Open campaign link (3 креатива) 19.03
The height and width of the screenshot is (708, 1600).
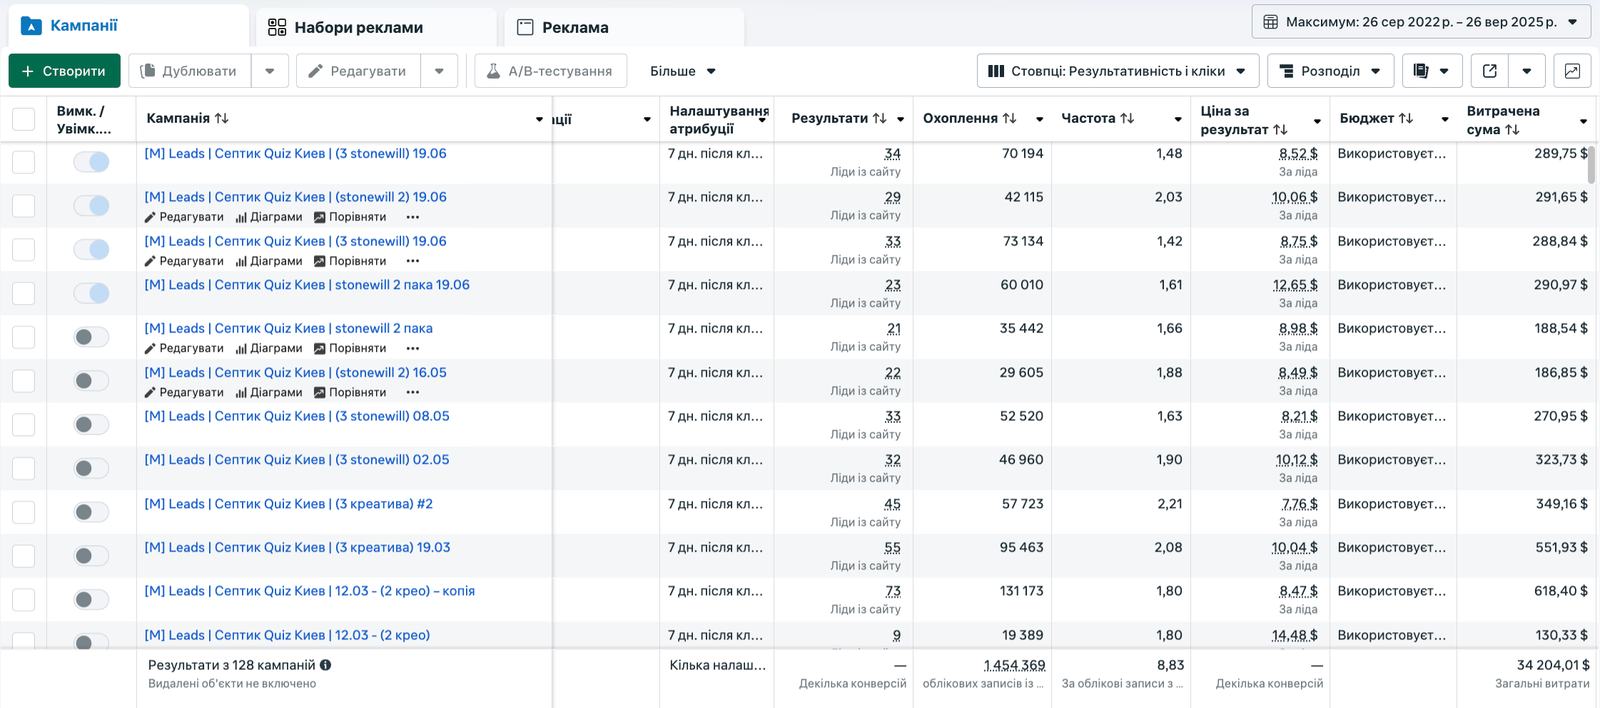click(297, 548)
